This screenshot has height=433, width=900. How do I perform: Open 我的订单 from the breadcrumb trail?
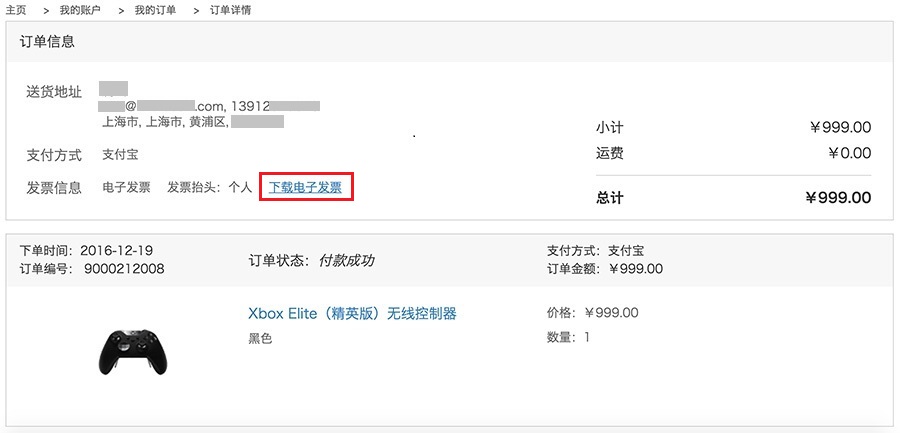coord(154,10)
